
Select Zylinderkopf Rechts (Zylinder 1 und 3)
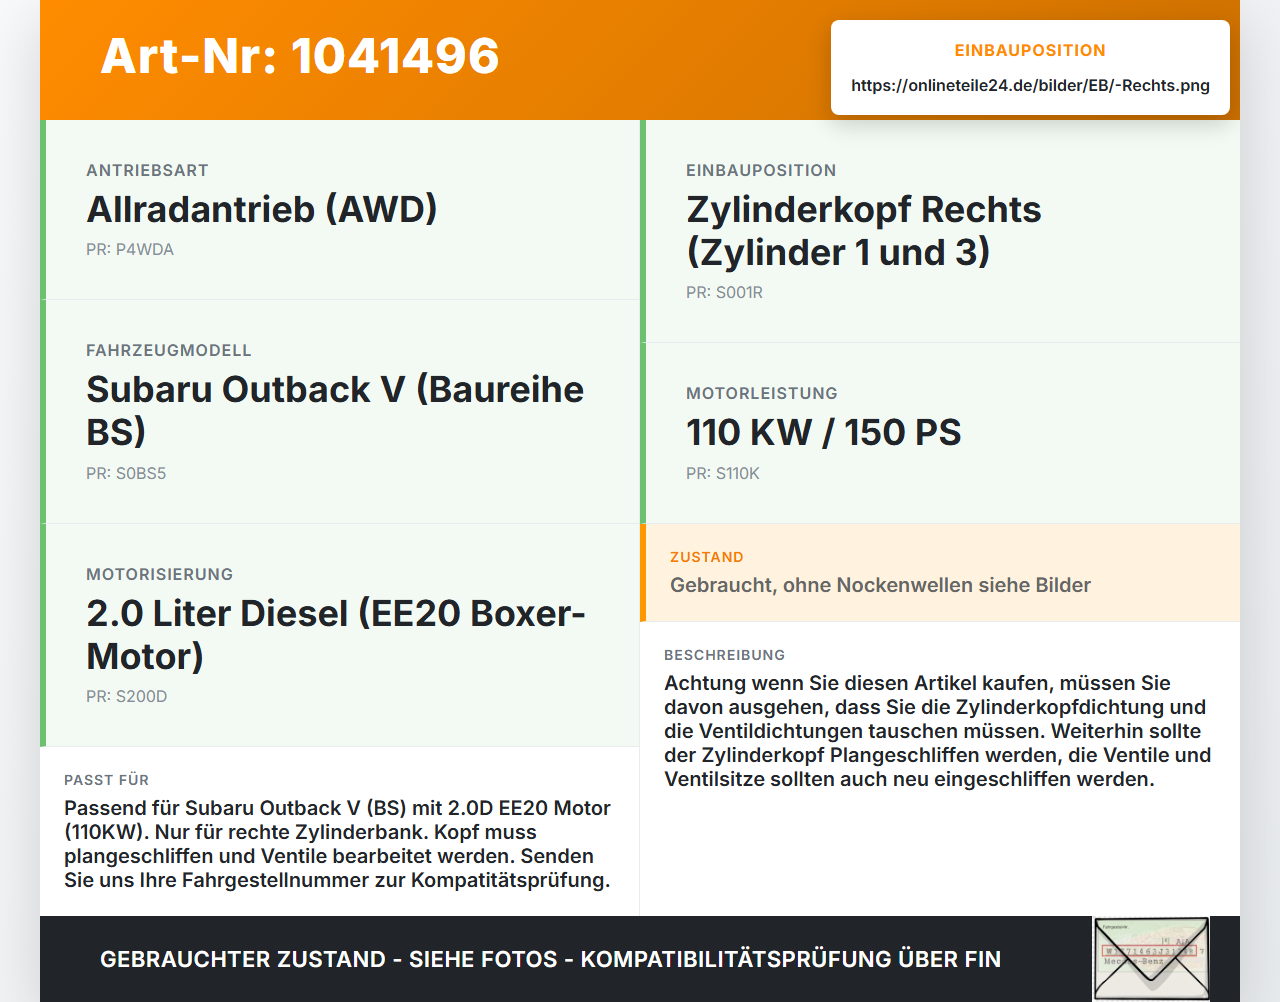864,230
